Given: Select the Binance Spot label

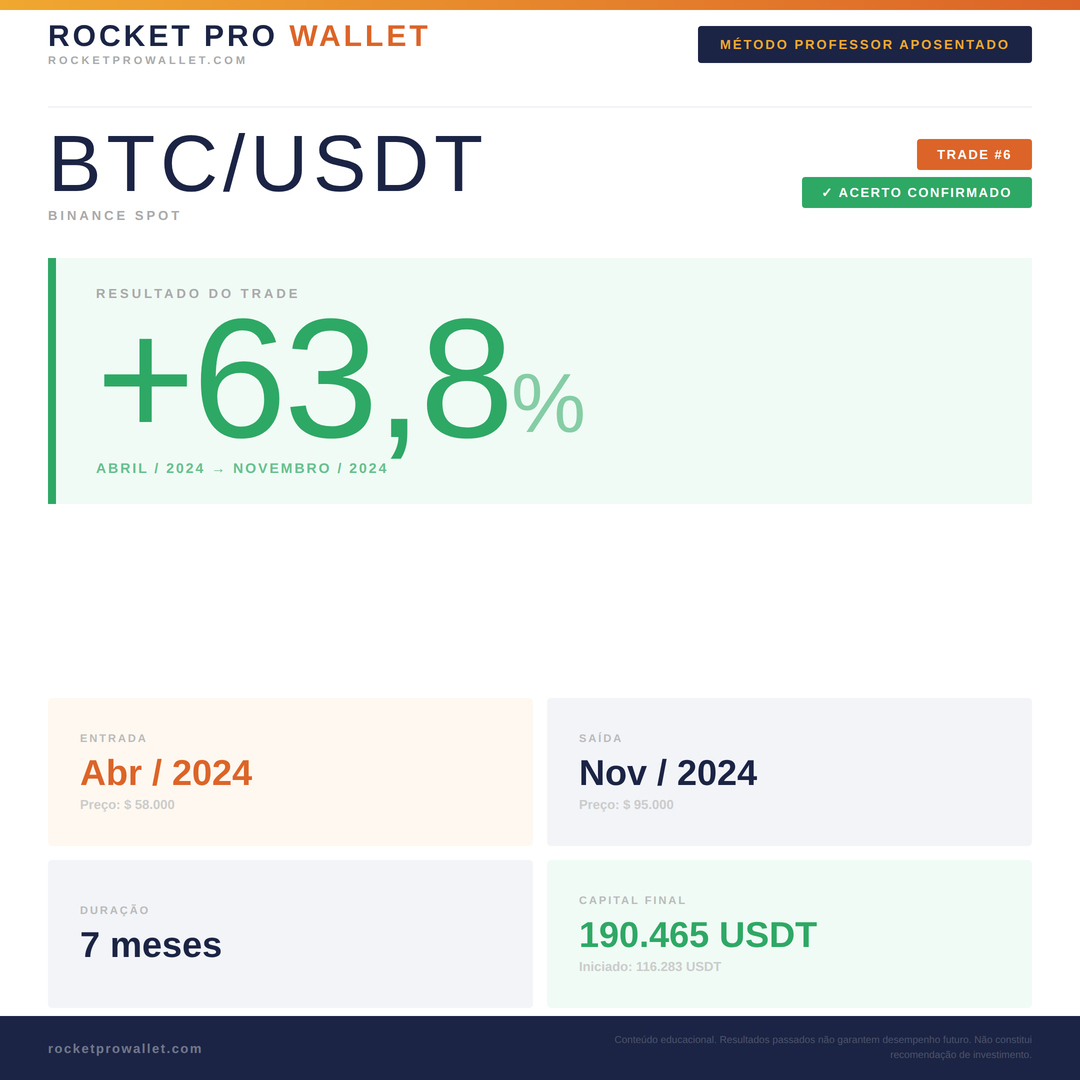Looking at the screenshot, I should point(115,216).
